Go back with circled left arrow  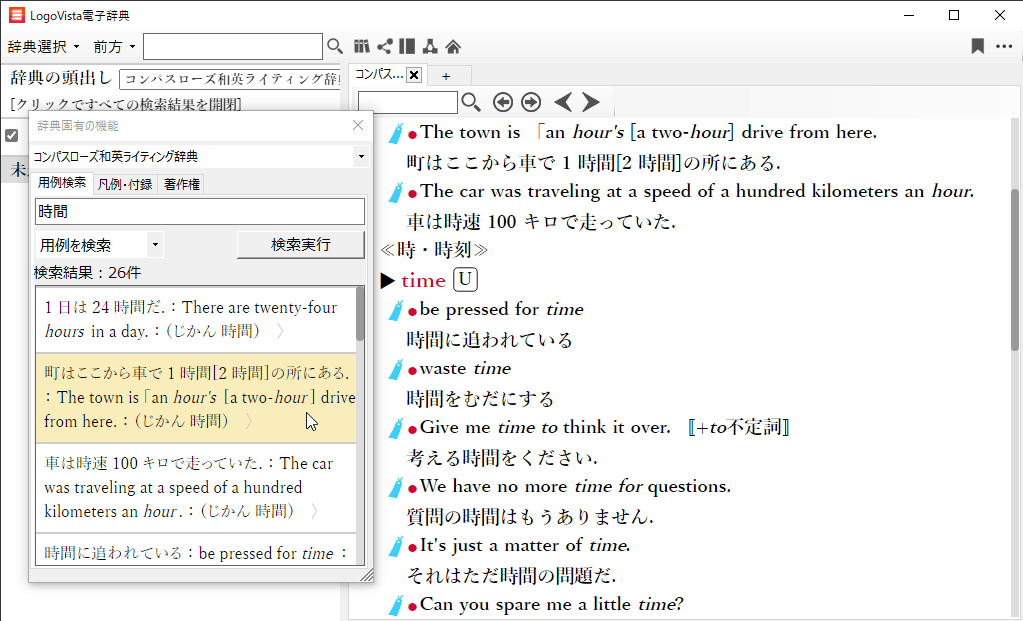tap(502, 102)
